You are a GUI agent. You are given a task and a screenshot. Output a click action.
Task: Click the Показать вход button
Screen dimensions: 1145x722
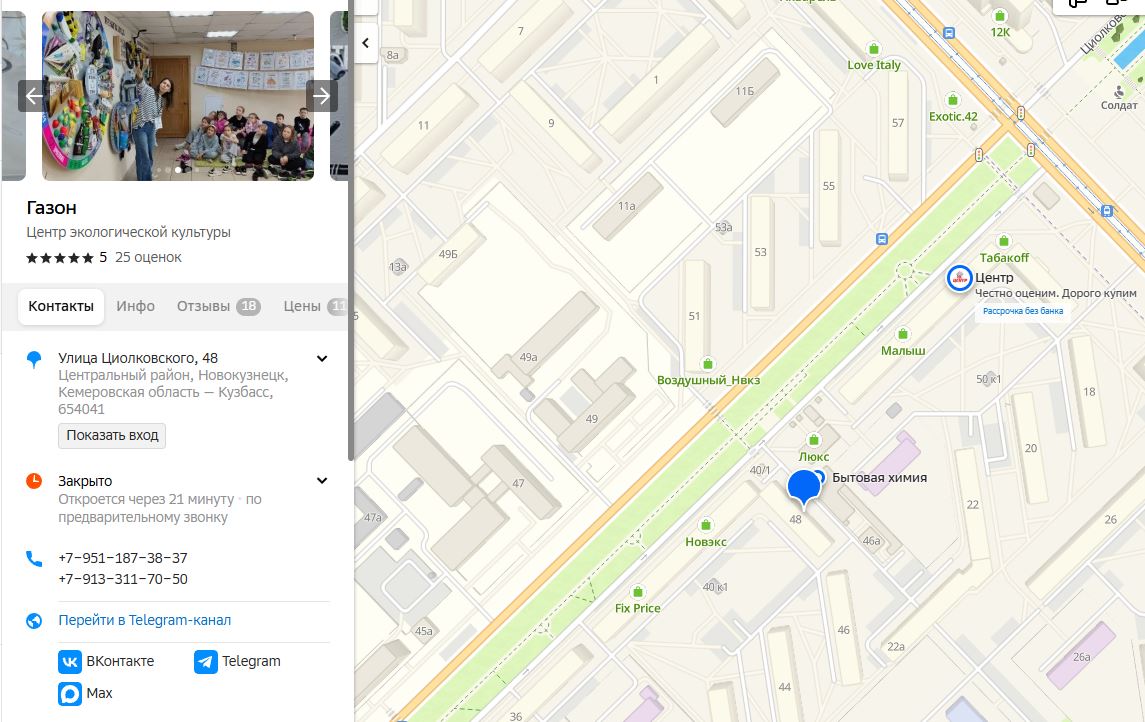pos(112,436)
